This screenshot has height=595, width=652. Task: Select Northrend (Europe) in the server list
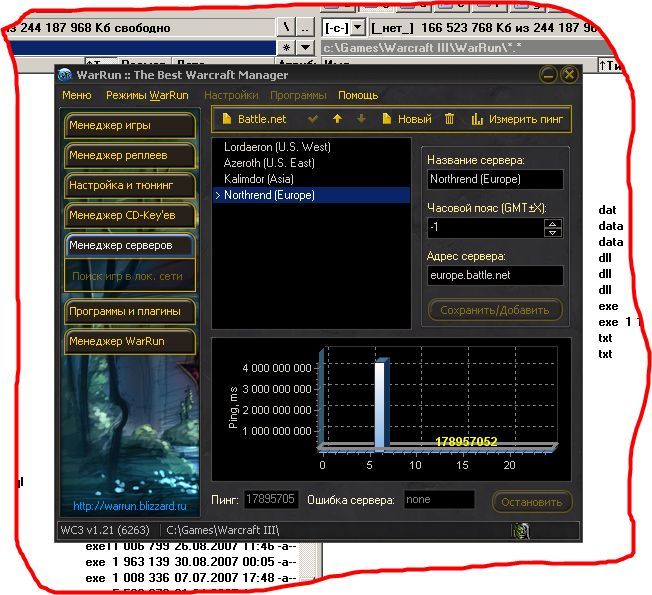point(311,195)
